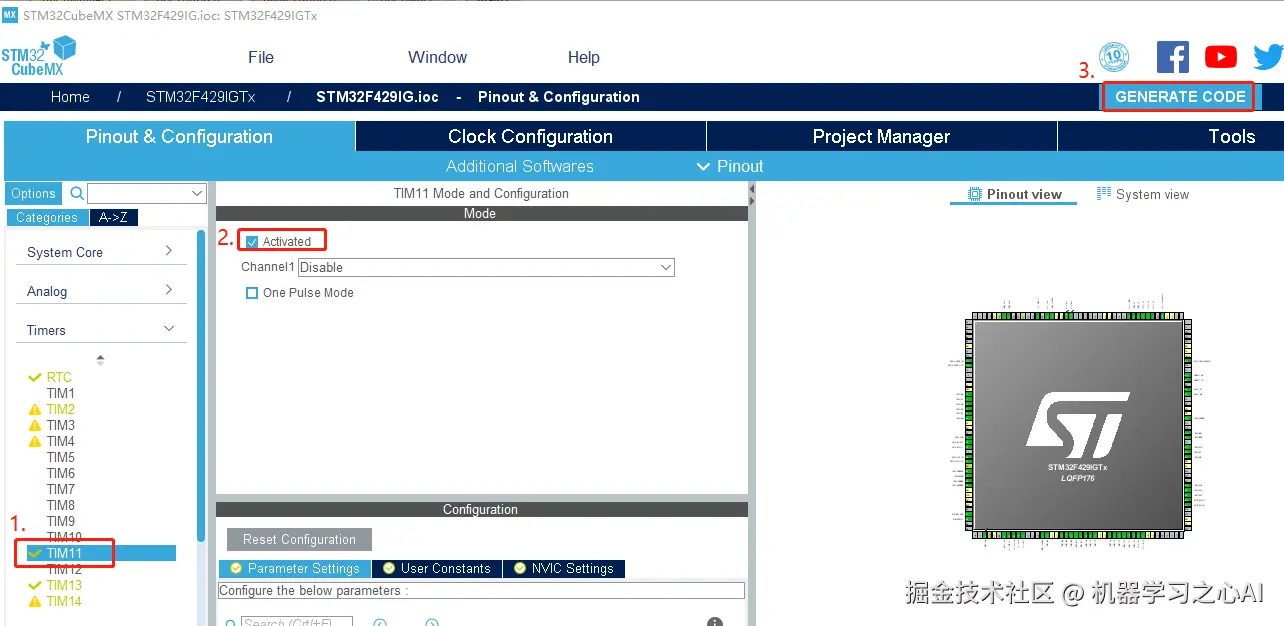Switch to Clock Configuration tab
This screenshot has width=1284, height=626.
[530, 136]
